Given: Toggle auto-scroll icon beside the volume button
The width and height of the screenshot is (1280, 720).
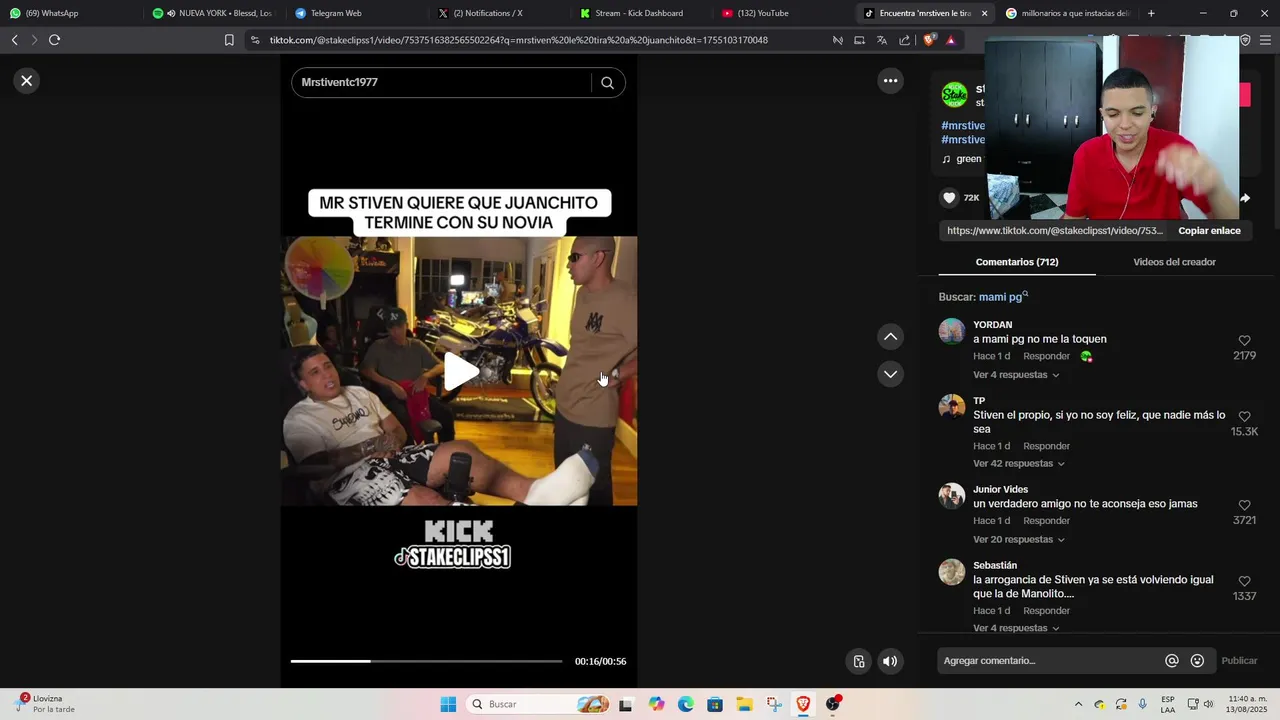Looking at the screenshot, I should click(x=858, y=661).
